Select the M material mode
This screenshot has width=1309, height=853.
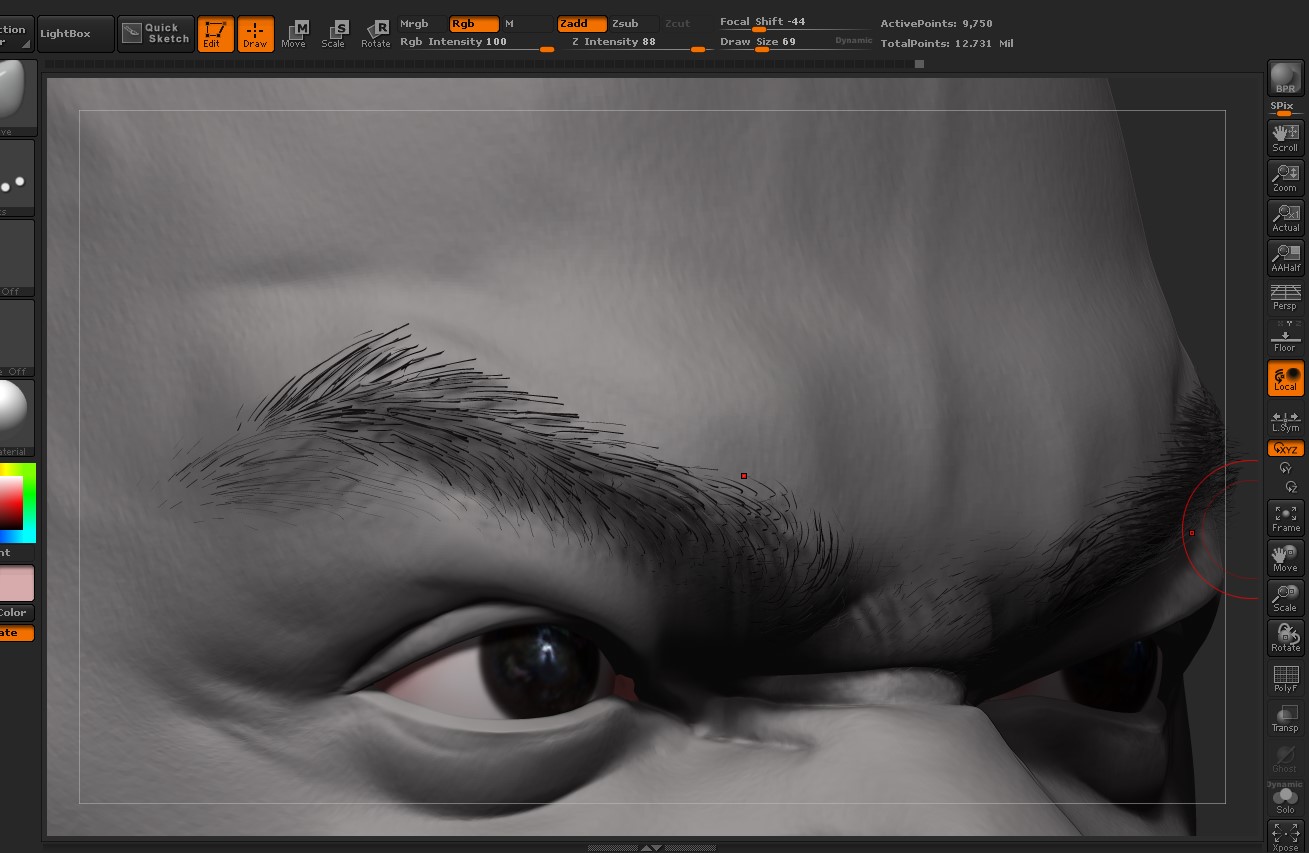pos(526,23)
